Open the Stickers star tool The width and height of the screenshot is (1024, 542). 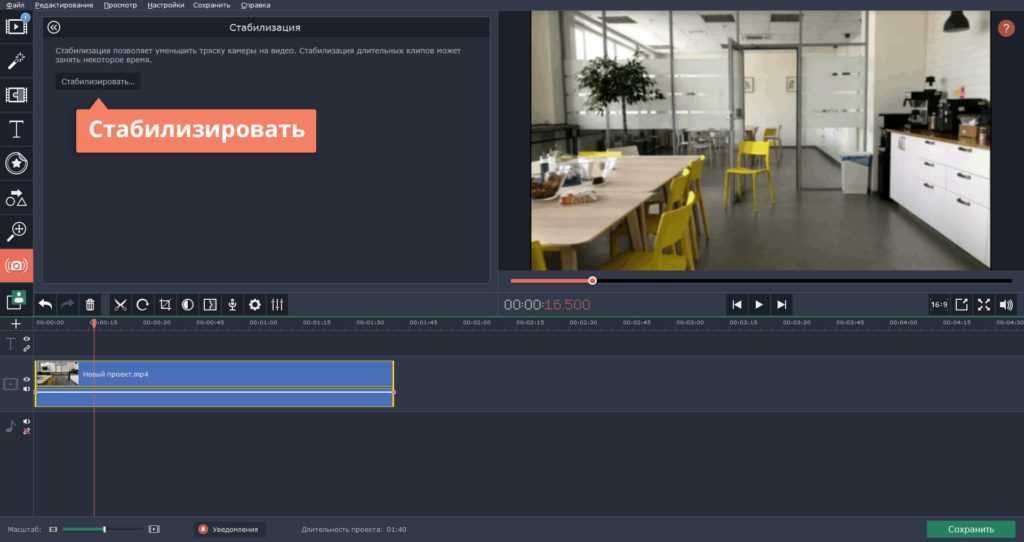16,163
